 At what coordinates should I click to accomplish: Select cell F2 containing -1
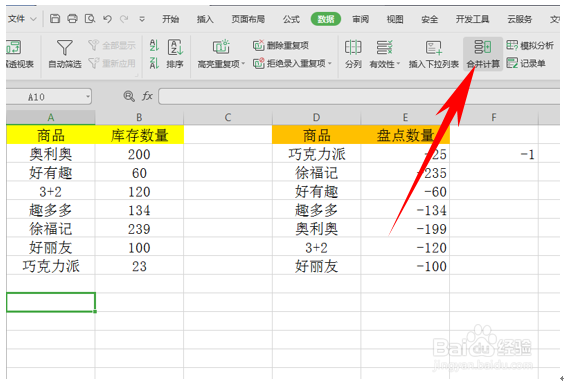[494, 154]
